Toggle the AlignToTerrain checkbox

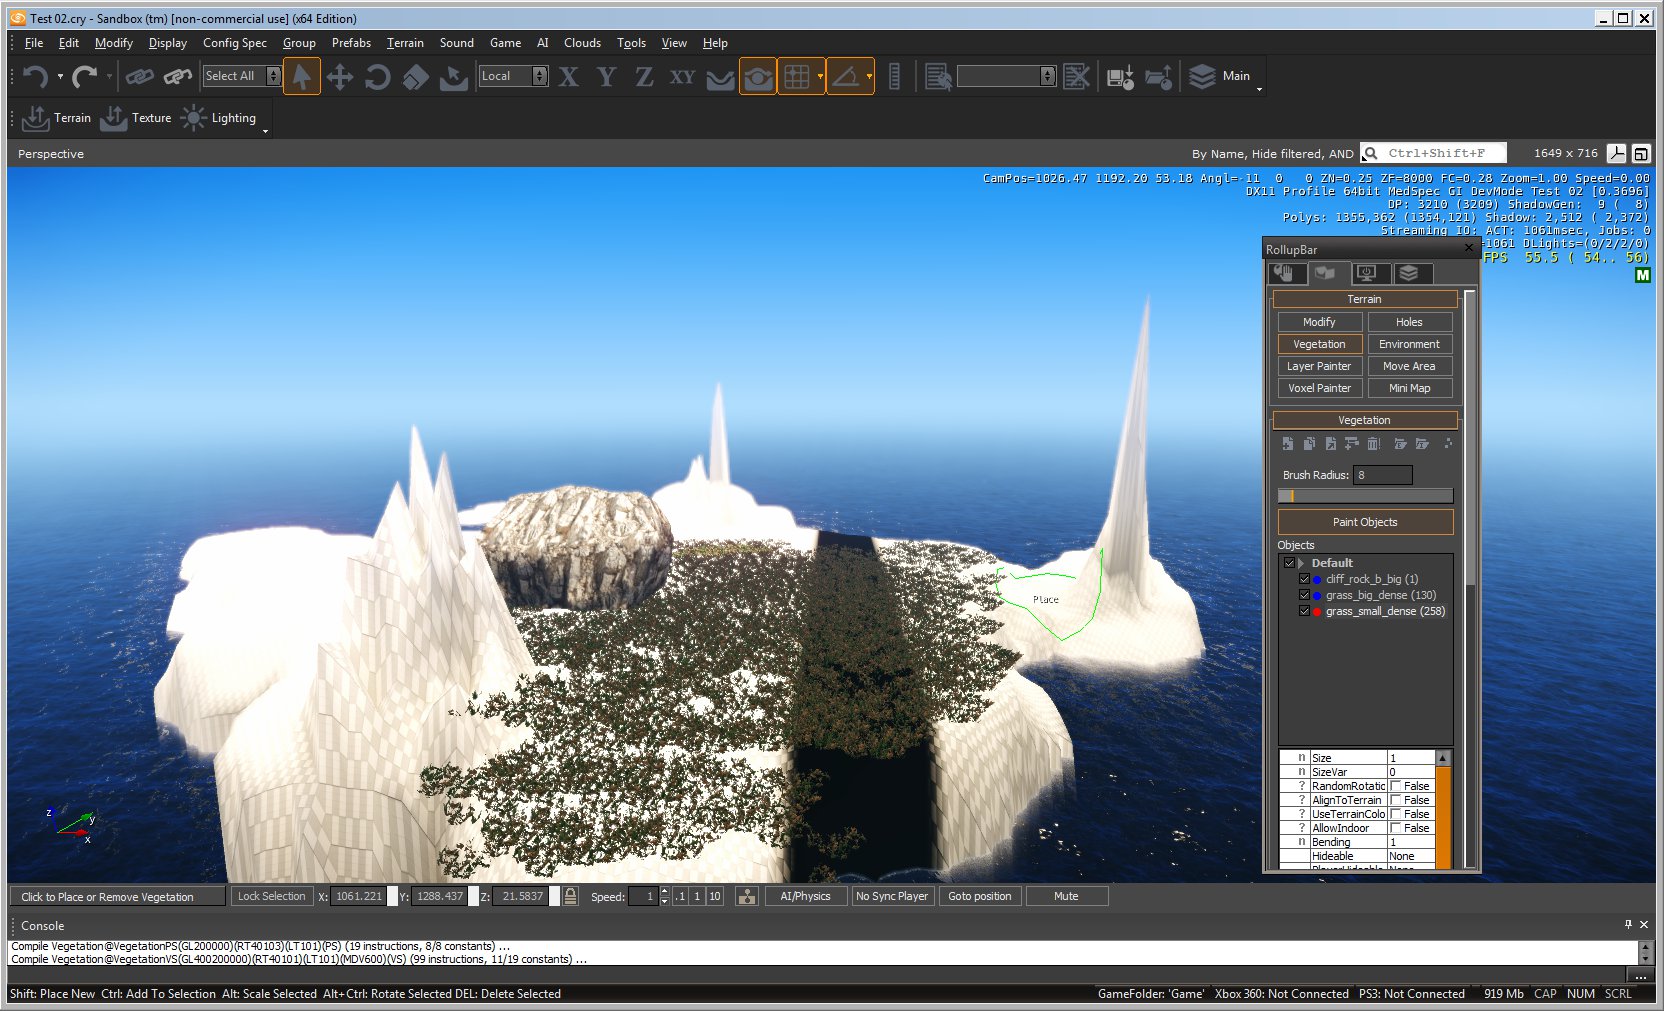[1396, 800]
